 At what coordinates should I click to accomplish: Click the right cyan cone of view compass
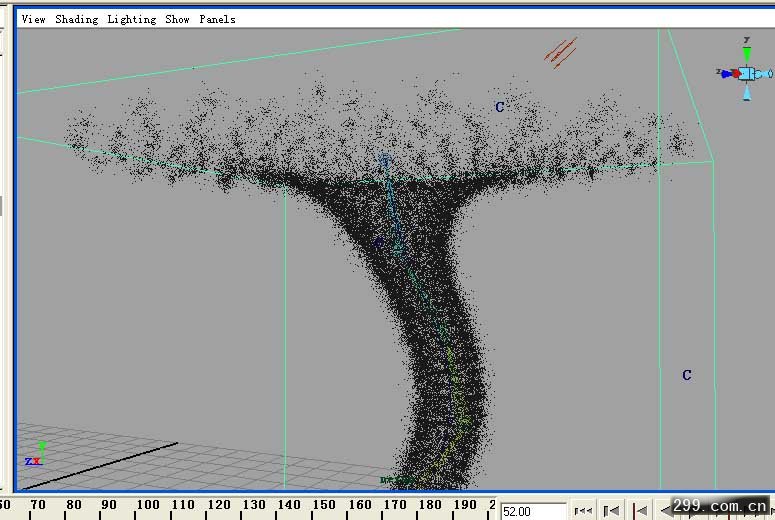click(764, 74)
